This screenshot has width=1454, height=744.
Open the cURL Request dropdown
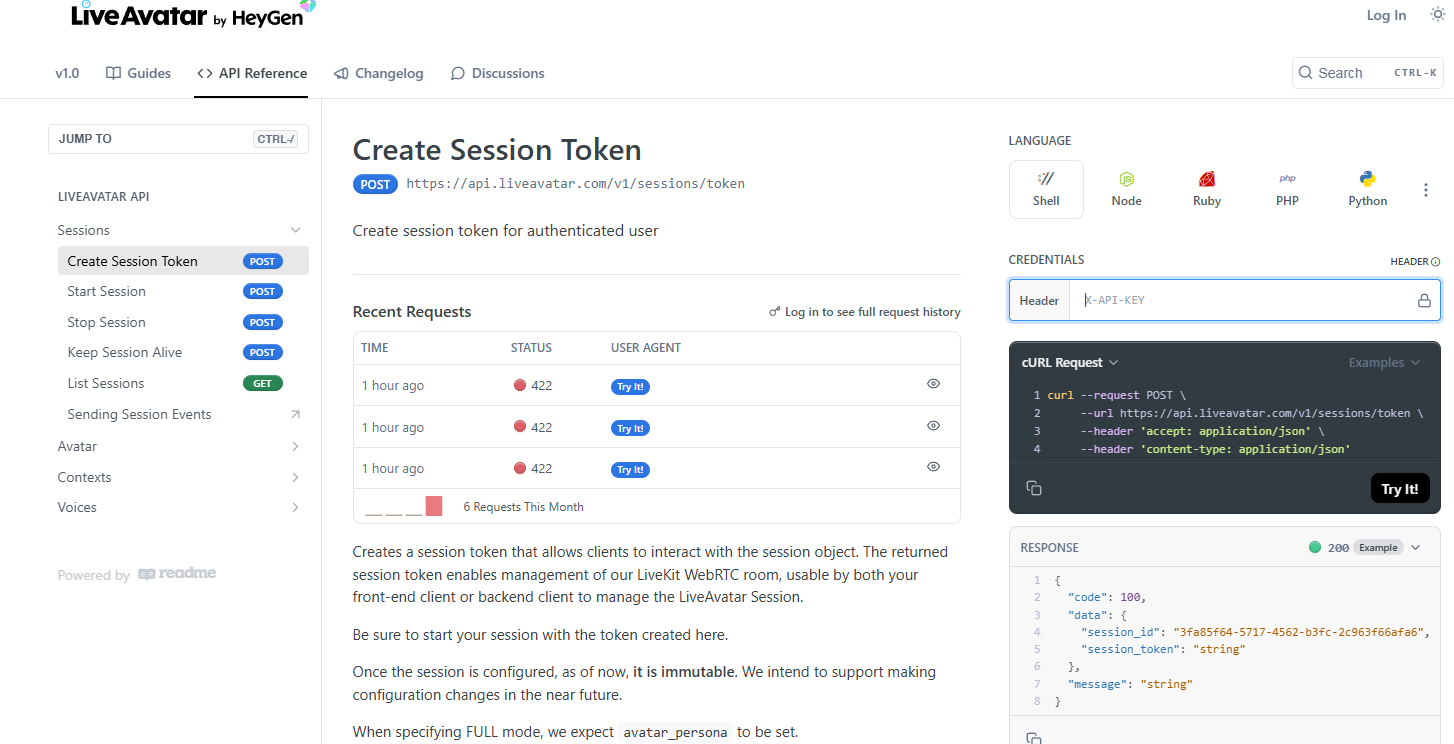tap(1070, 362)
